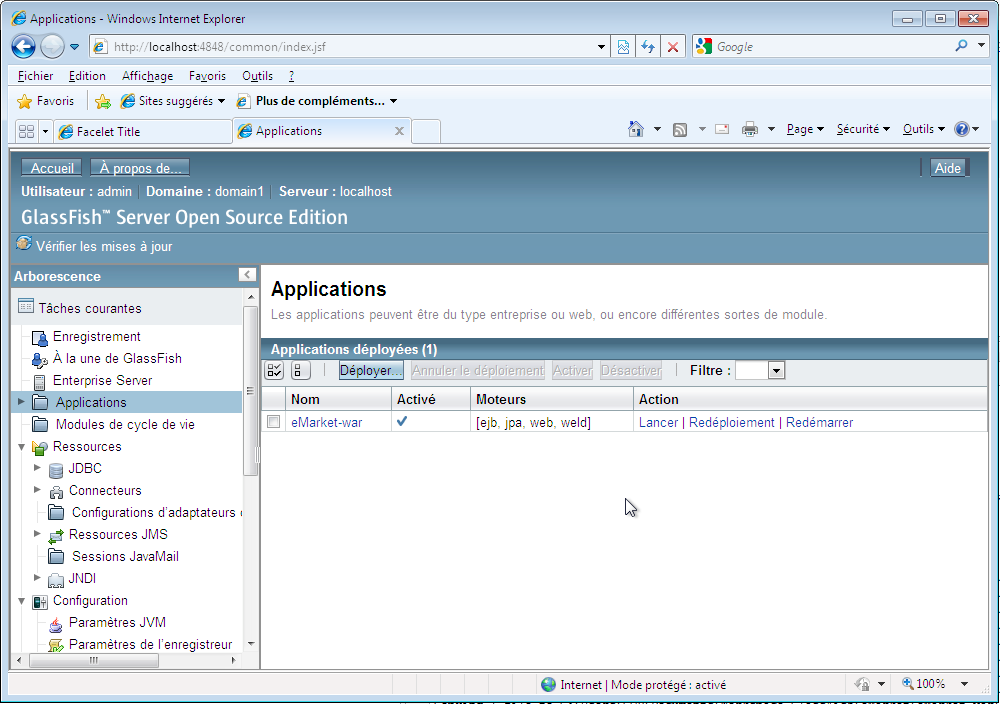Click the Lancer action link

pyautogui.click(x=658, y=422)
